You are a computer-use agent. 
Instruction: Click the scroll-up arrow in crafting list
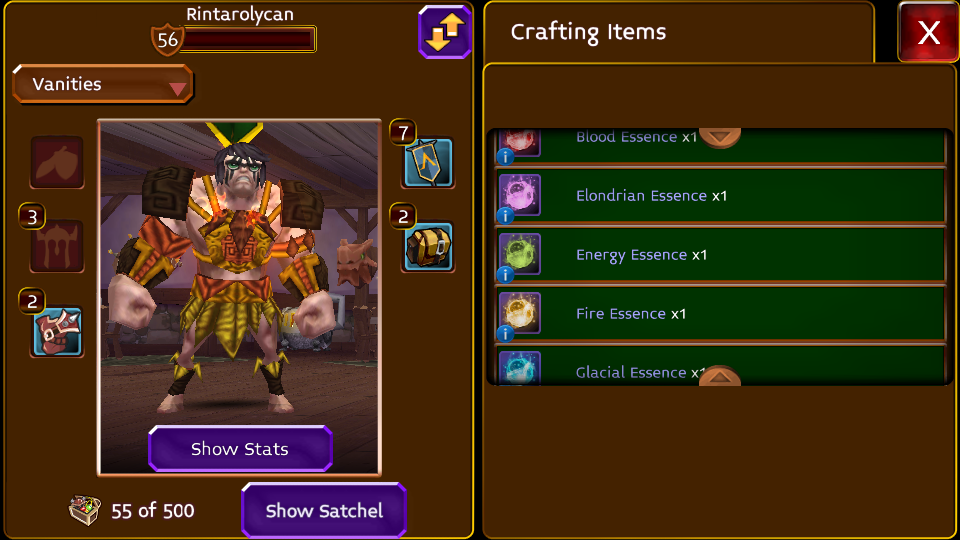[x=720, y=375]
